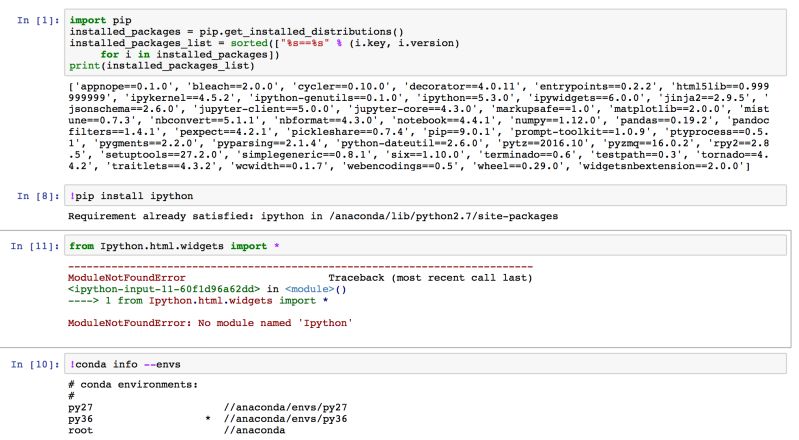Click the '----> 1 from Ipython.html.widgets import *' line
This screenshot has width=799, height=440.
(198, 301)
